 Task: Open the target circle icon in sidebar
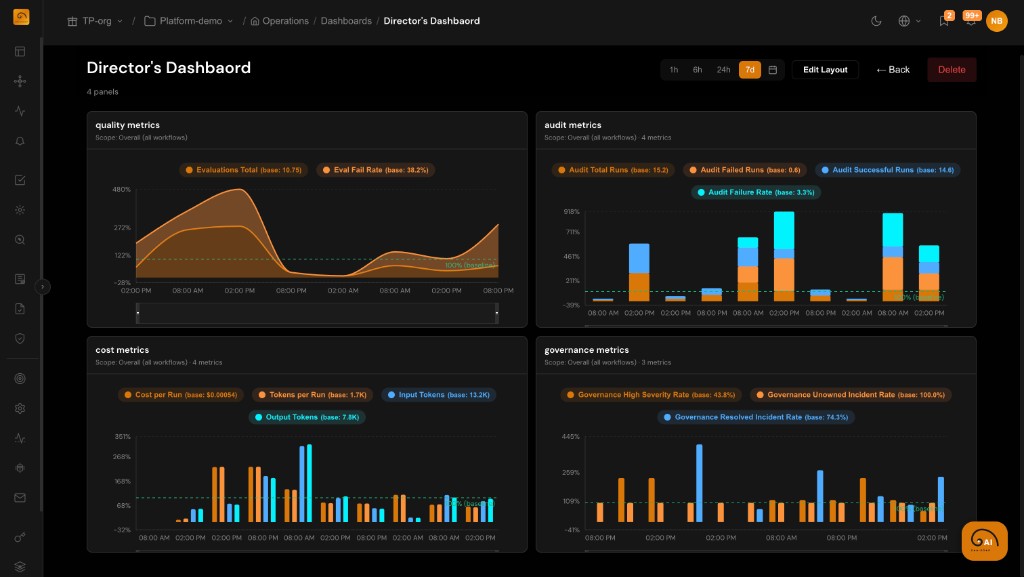[20, 379]
